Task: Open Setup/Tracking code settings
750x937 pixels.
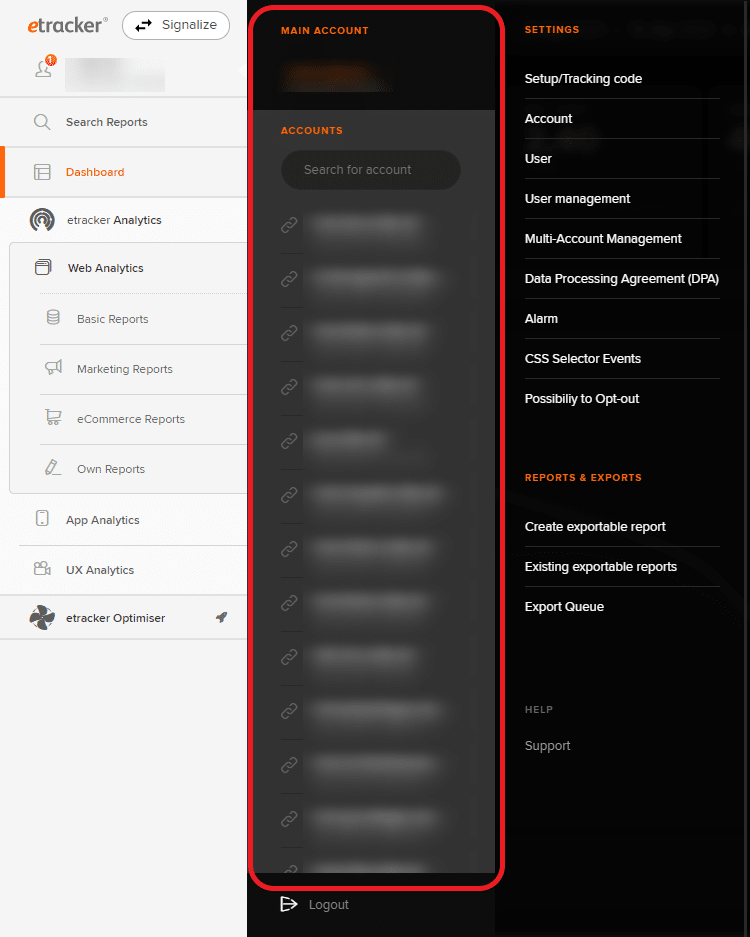Action: (583, 79)
